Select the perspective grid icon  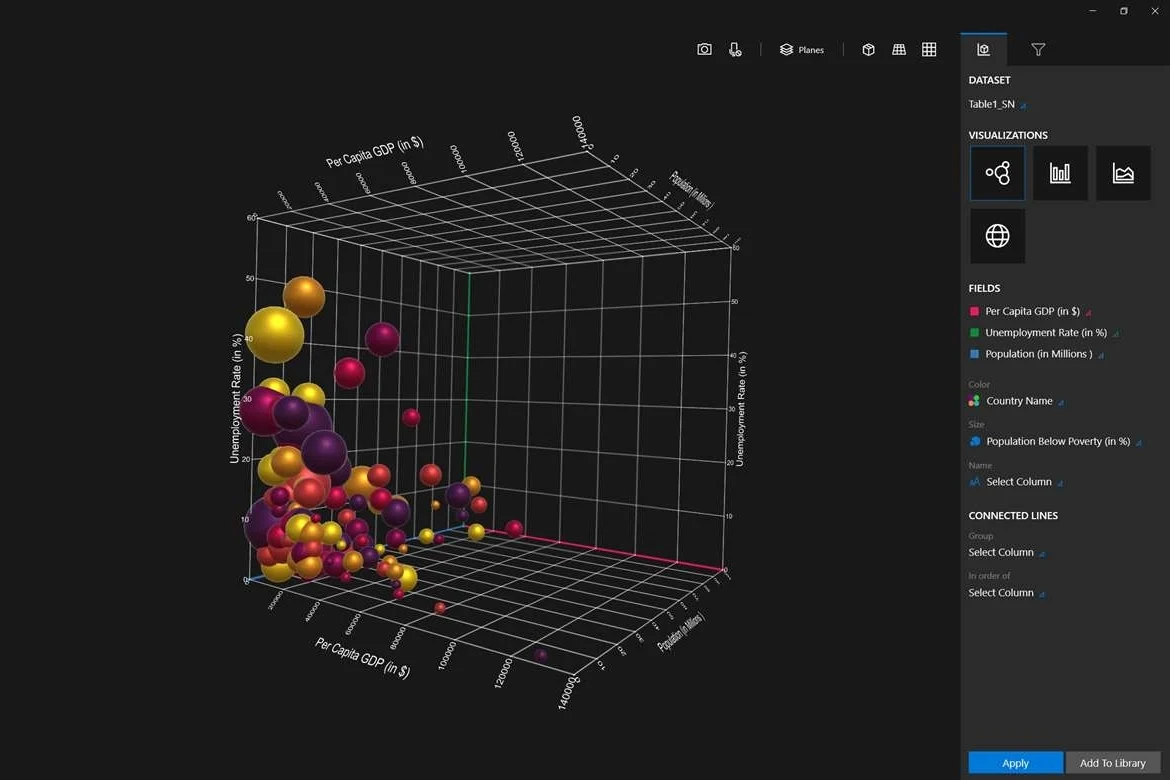899,49
